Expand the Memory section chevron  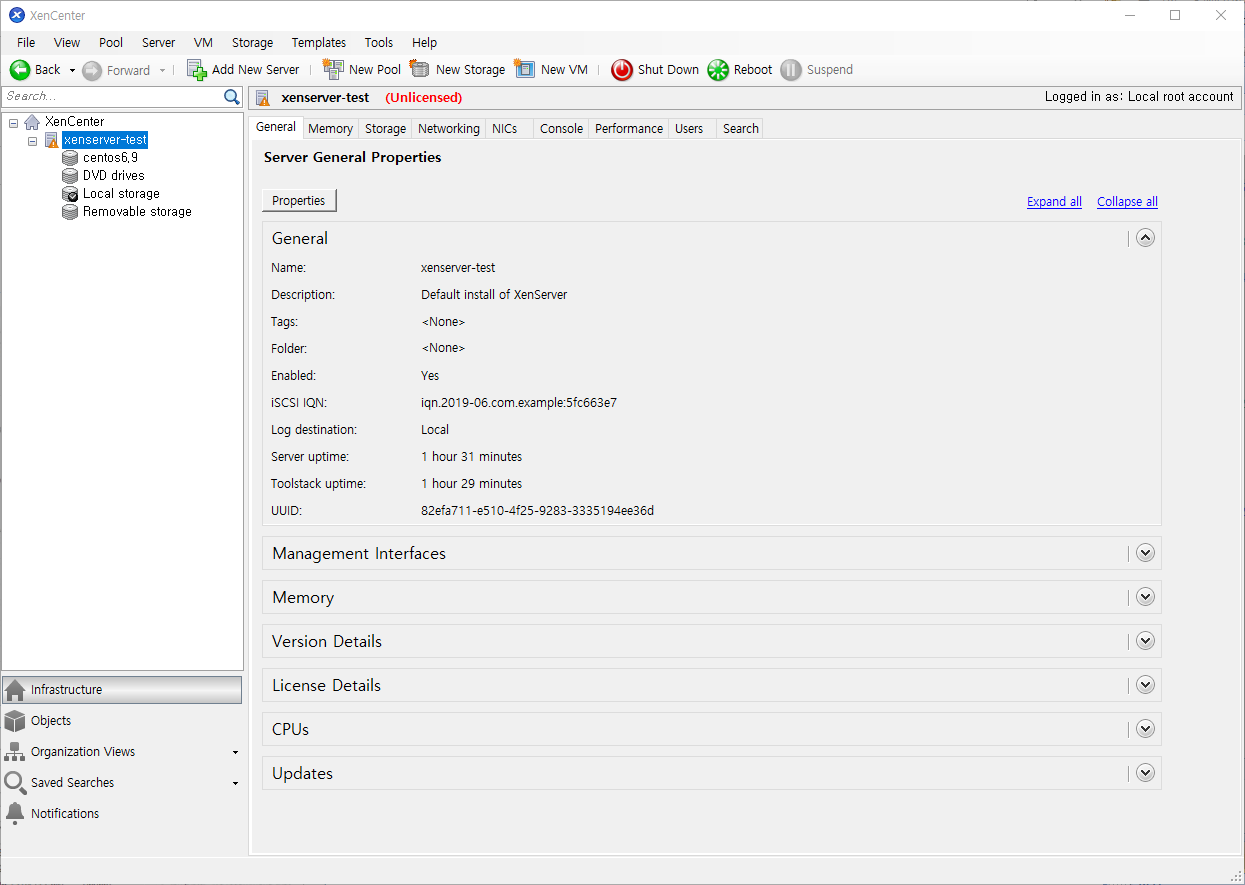point(1146,597)
